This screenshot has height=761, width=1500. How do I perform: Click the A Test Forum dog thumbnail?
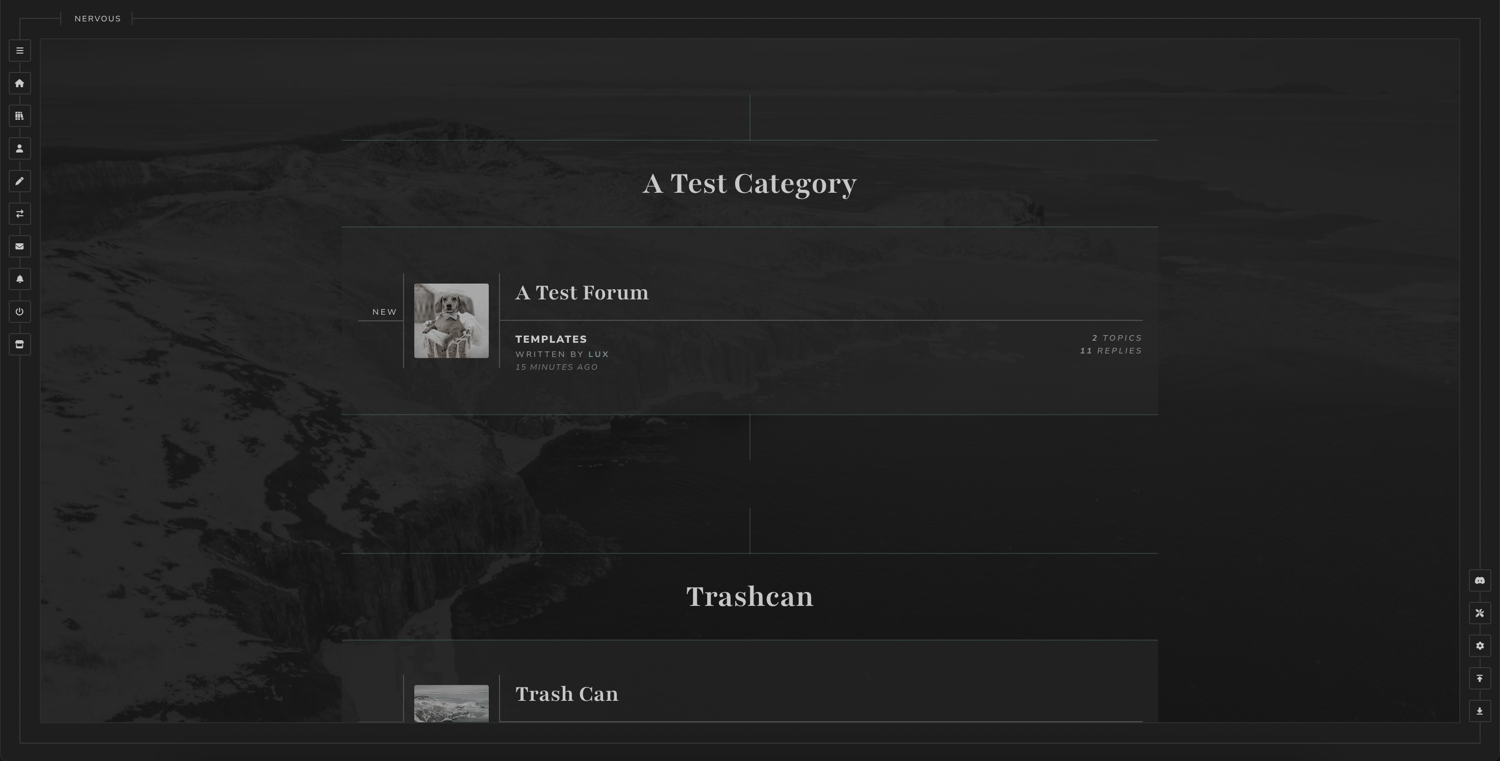(451, 320)
